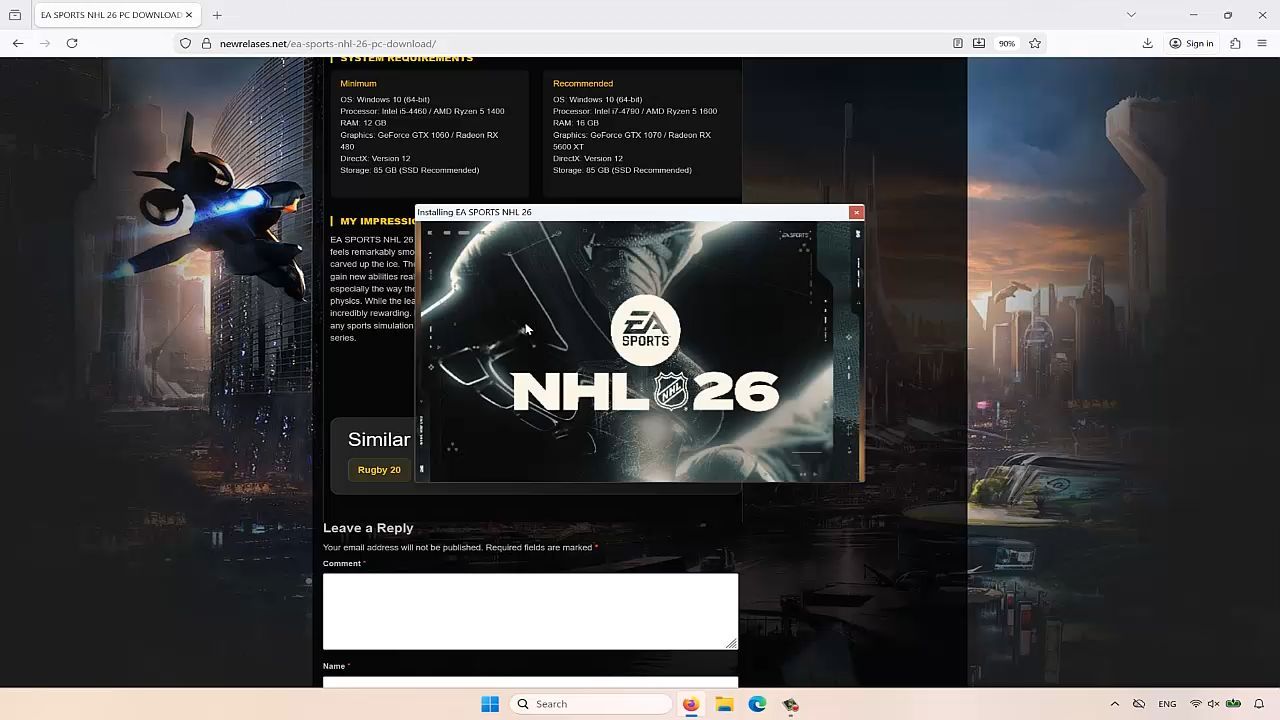Go back to the previous page
1280x720 pixels.
coord(18,43)
